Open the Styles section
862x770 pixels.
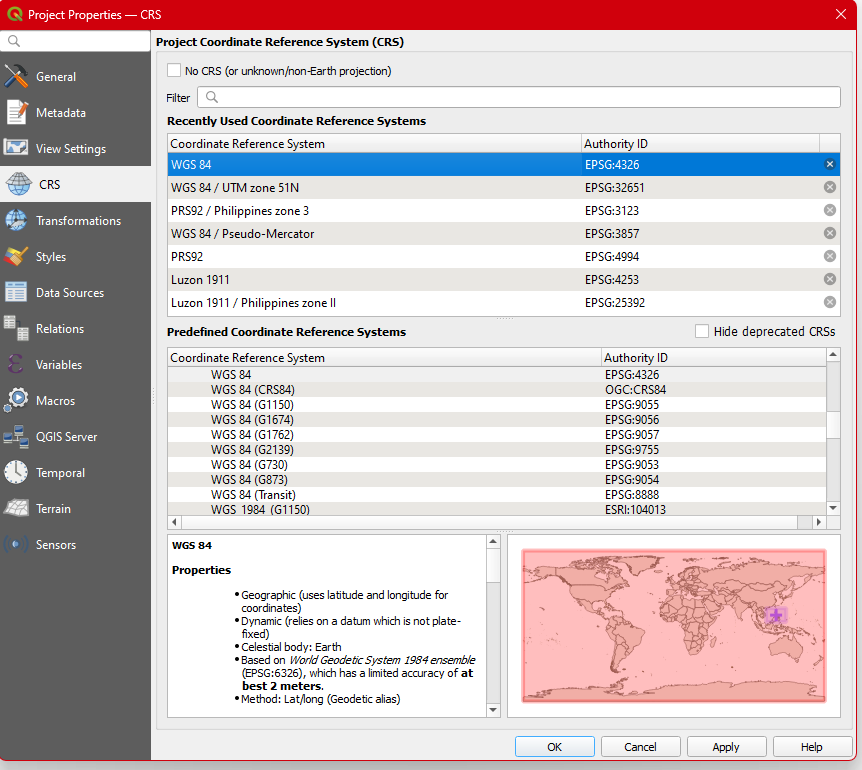[x=51, y=257]
